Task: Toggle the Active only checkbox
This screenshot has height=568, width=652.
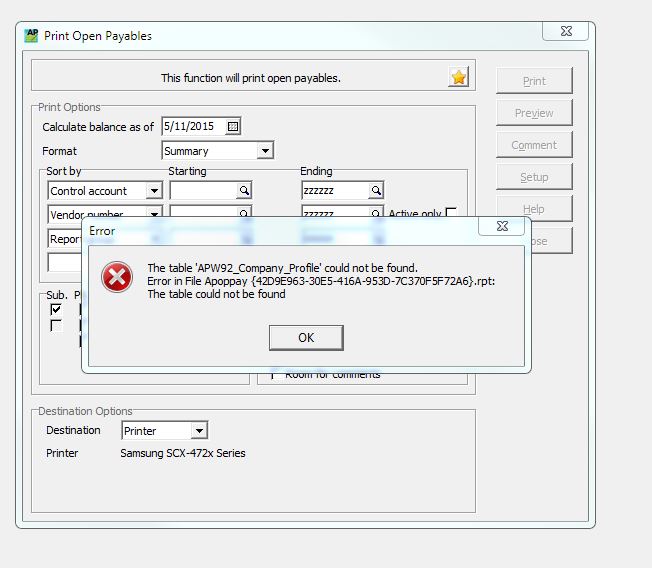Action: tap(451, 213)
